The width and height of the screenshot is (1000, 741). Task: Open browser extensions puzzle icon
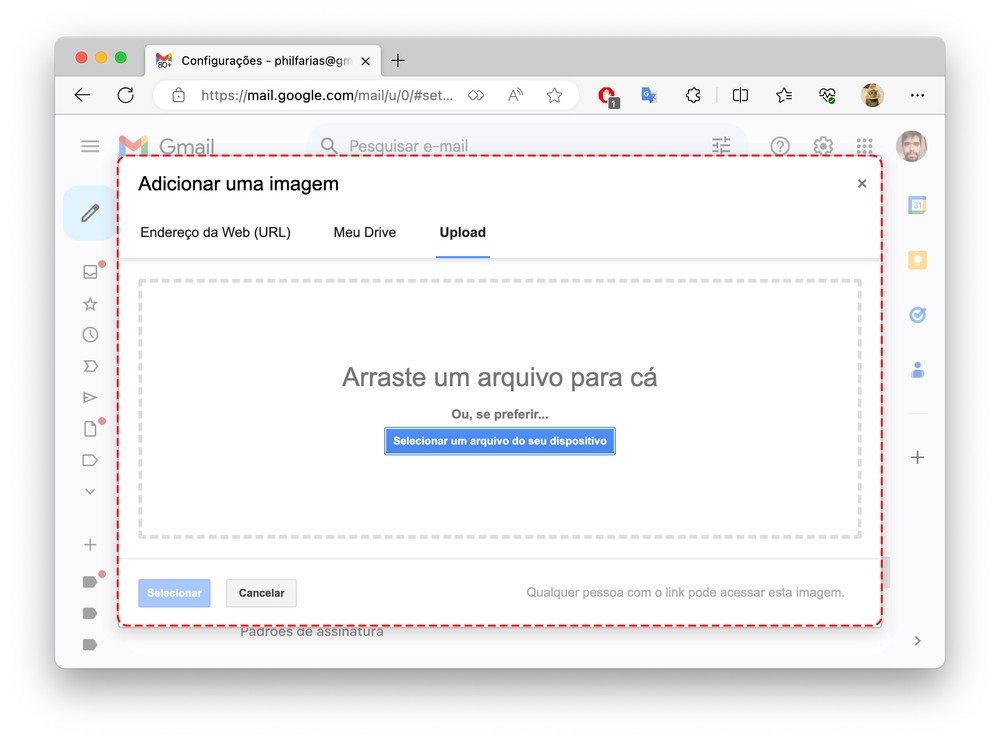[x=692, y=95]
